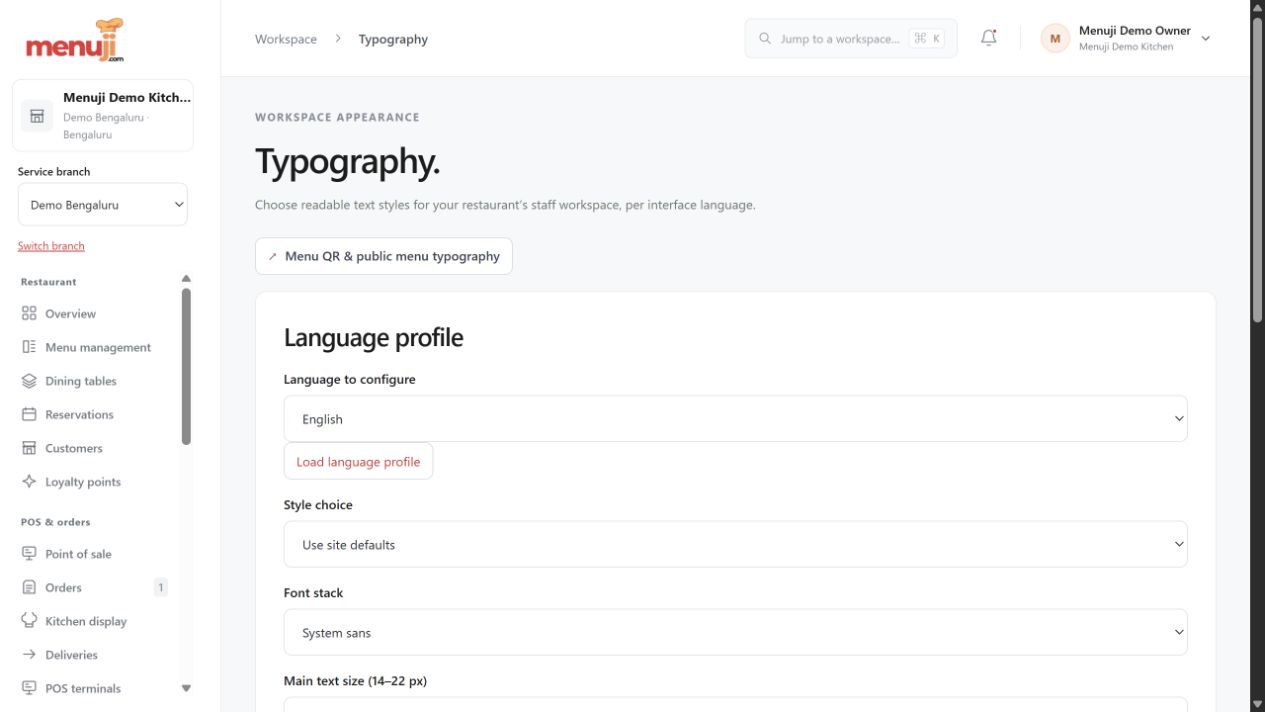Click the Menuji Demo Kitchen store icon
1265x712 pixels.
coord(37,116)
